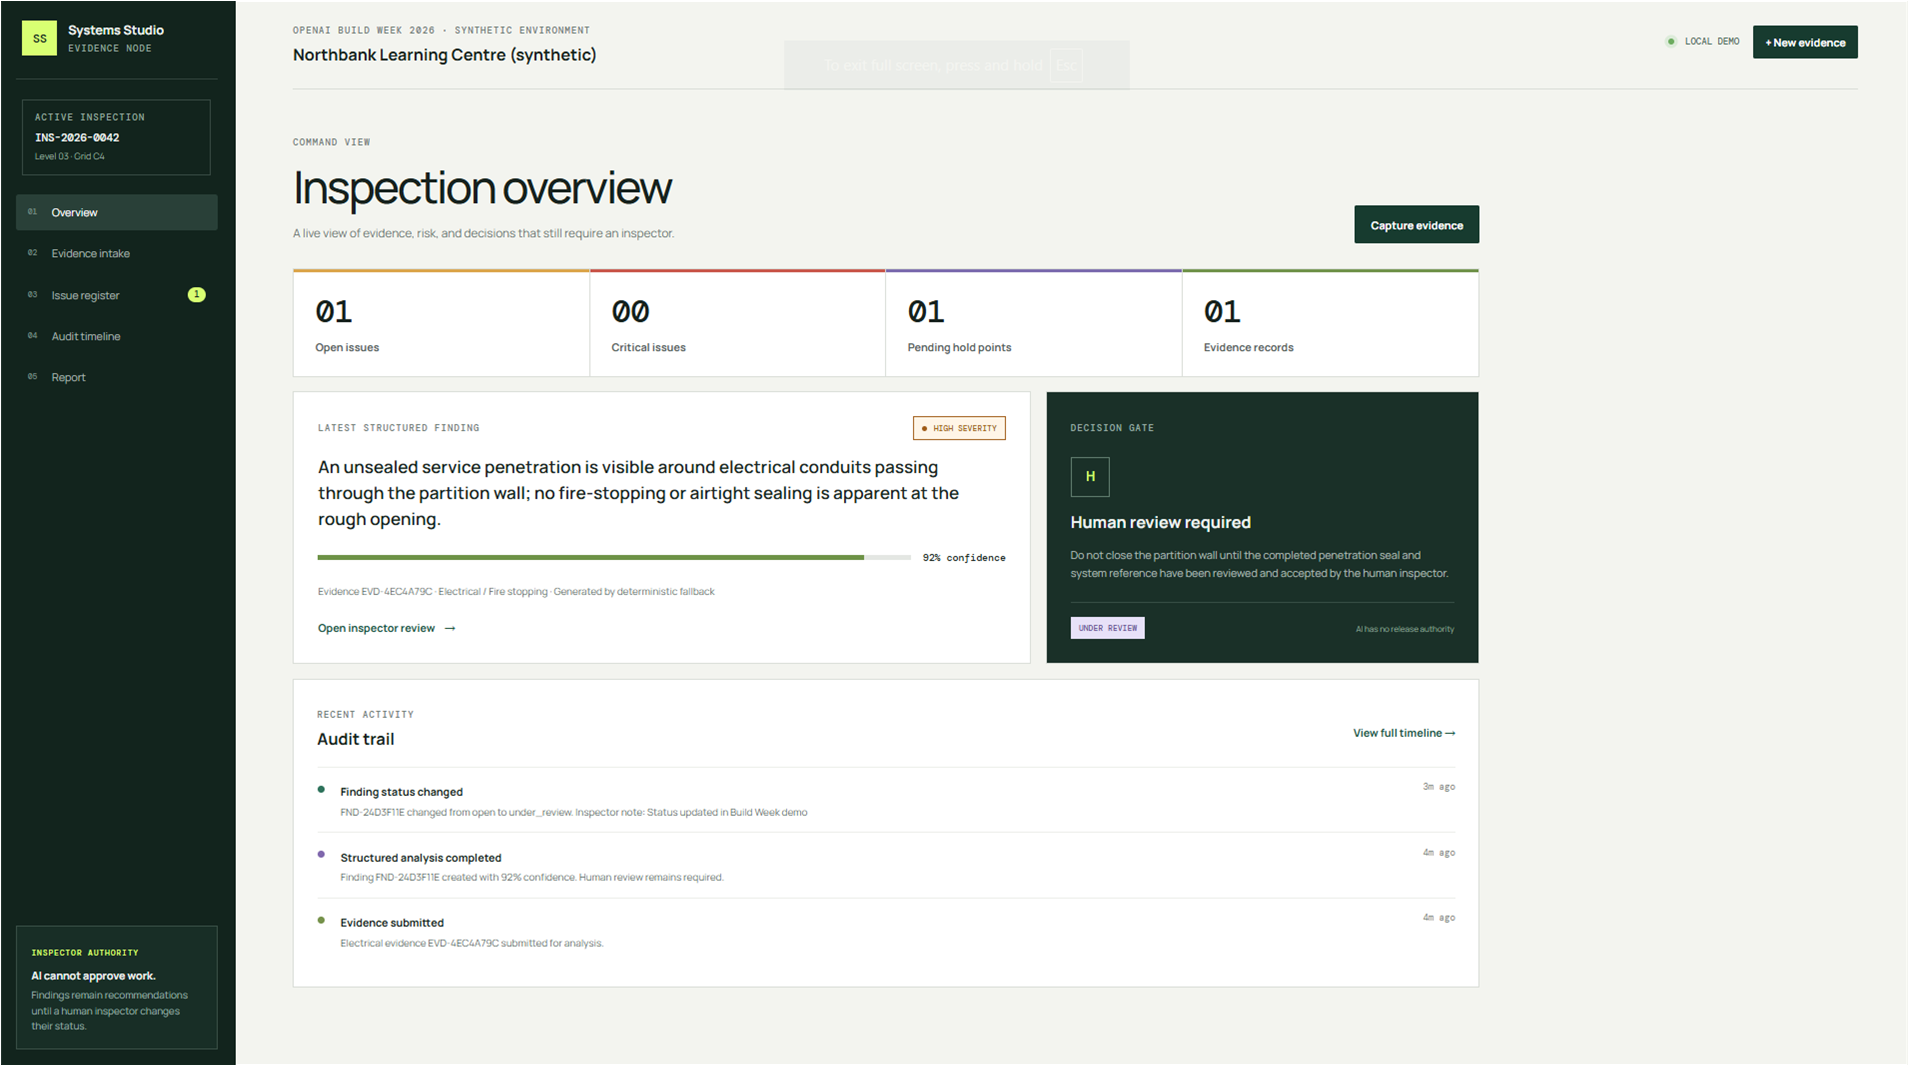
Task: Click the Evidence submitted bullet marker
Action: pos(321,921)
